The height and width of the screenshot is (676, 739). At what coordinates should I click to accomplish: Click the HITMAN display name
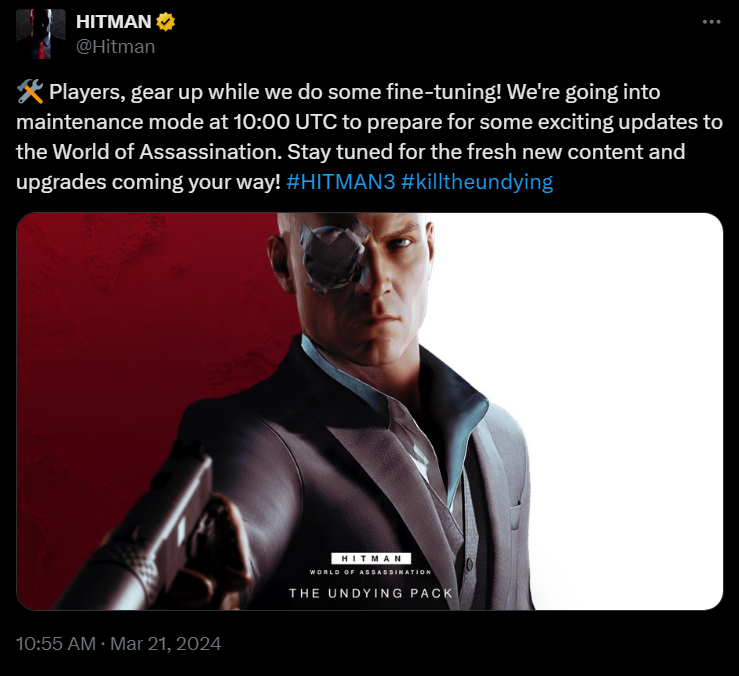[113, 22]
